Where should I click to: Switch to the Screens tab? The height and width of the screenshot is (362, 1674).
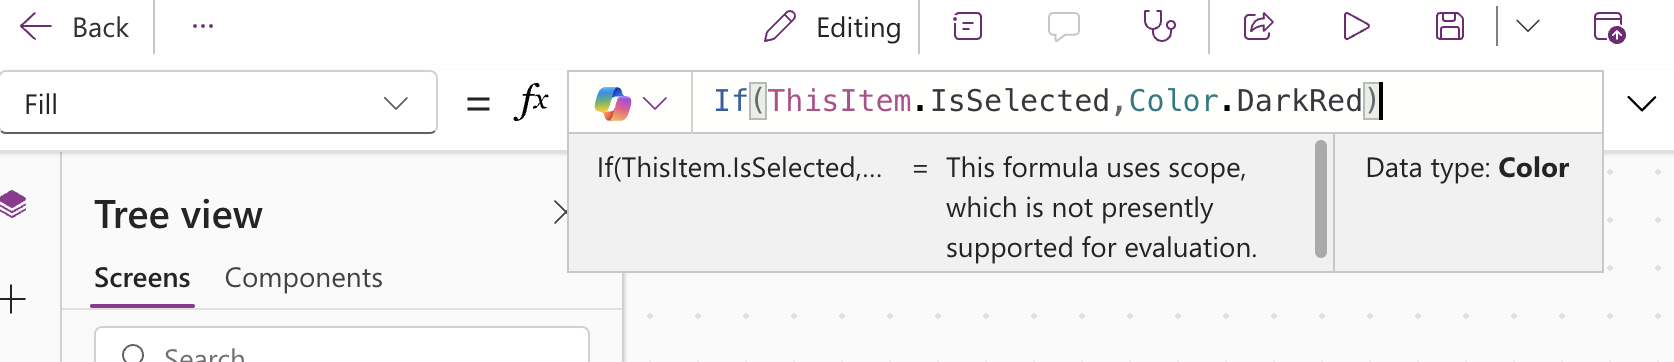click(142, 278)
